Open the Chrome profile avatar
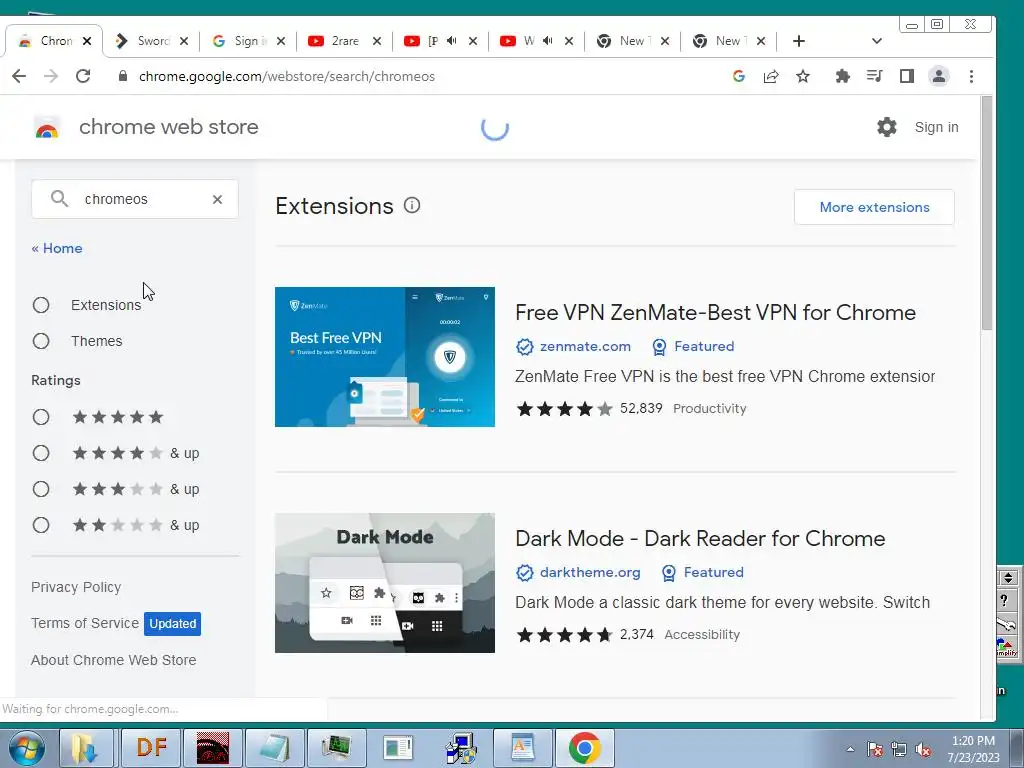The width and height of the screenshot is (1024, 768). click(x=938, y=76)
